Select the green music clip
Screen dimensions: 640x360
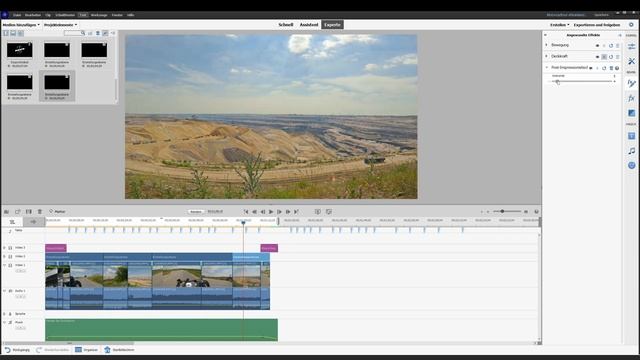tap(161, 330)
